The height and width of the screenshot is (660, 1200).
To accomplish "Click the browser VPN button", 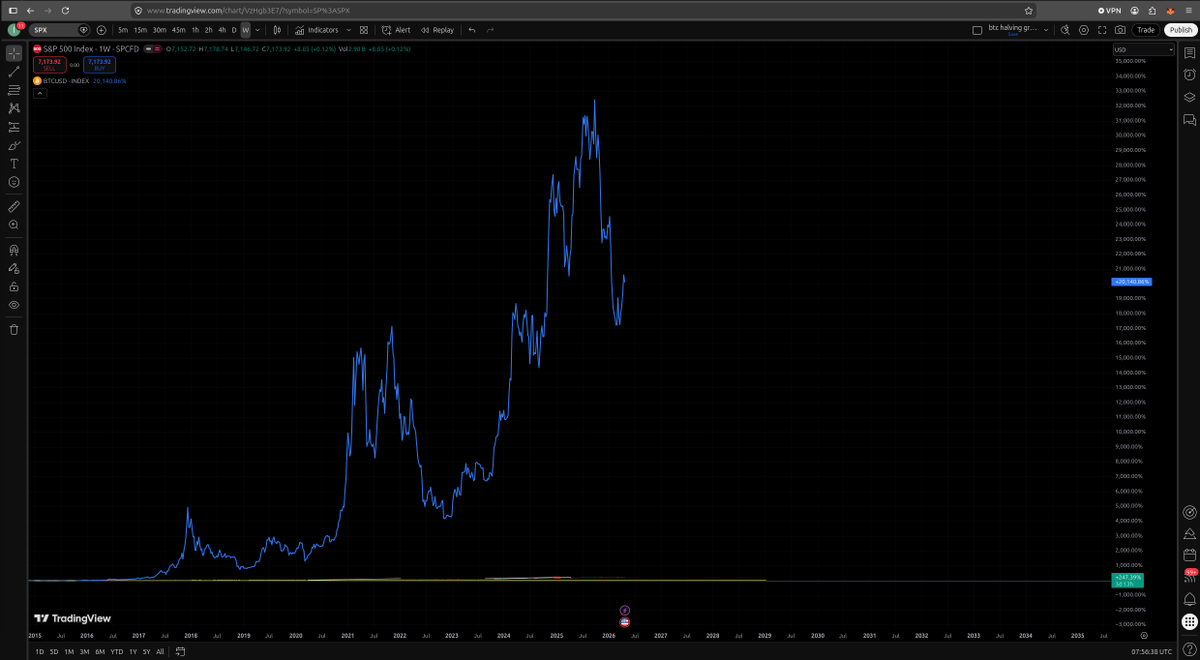I will click(x=1109, y=10).
